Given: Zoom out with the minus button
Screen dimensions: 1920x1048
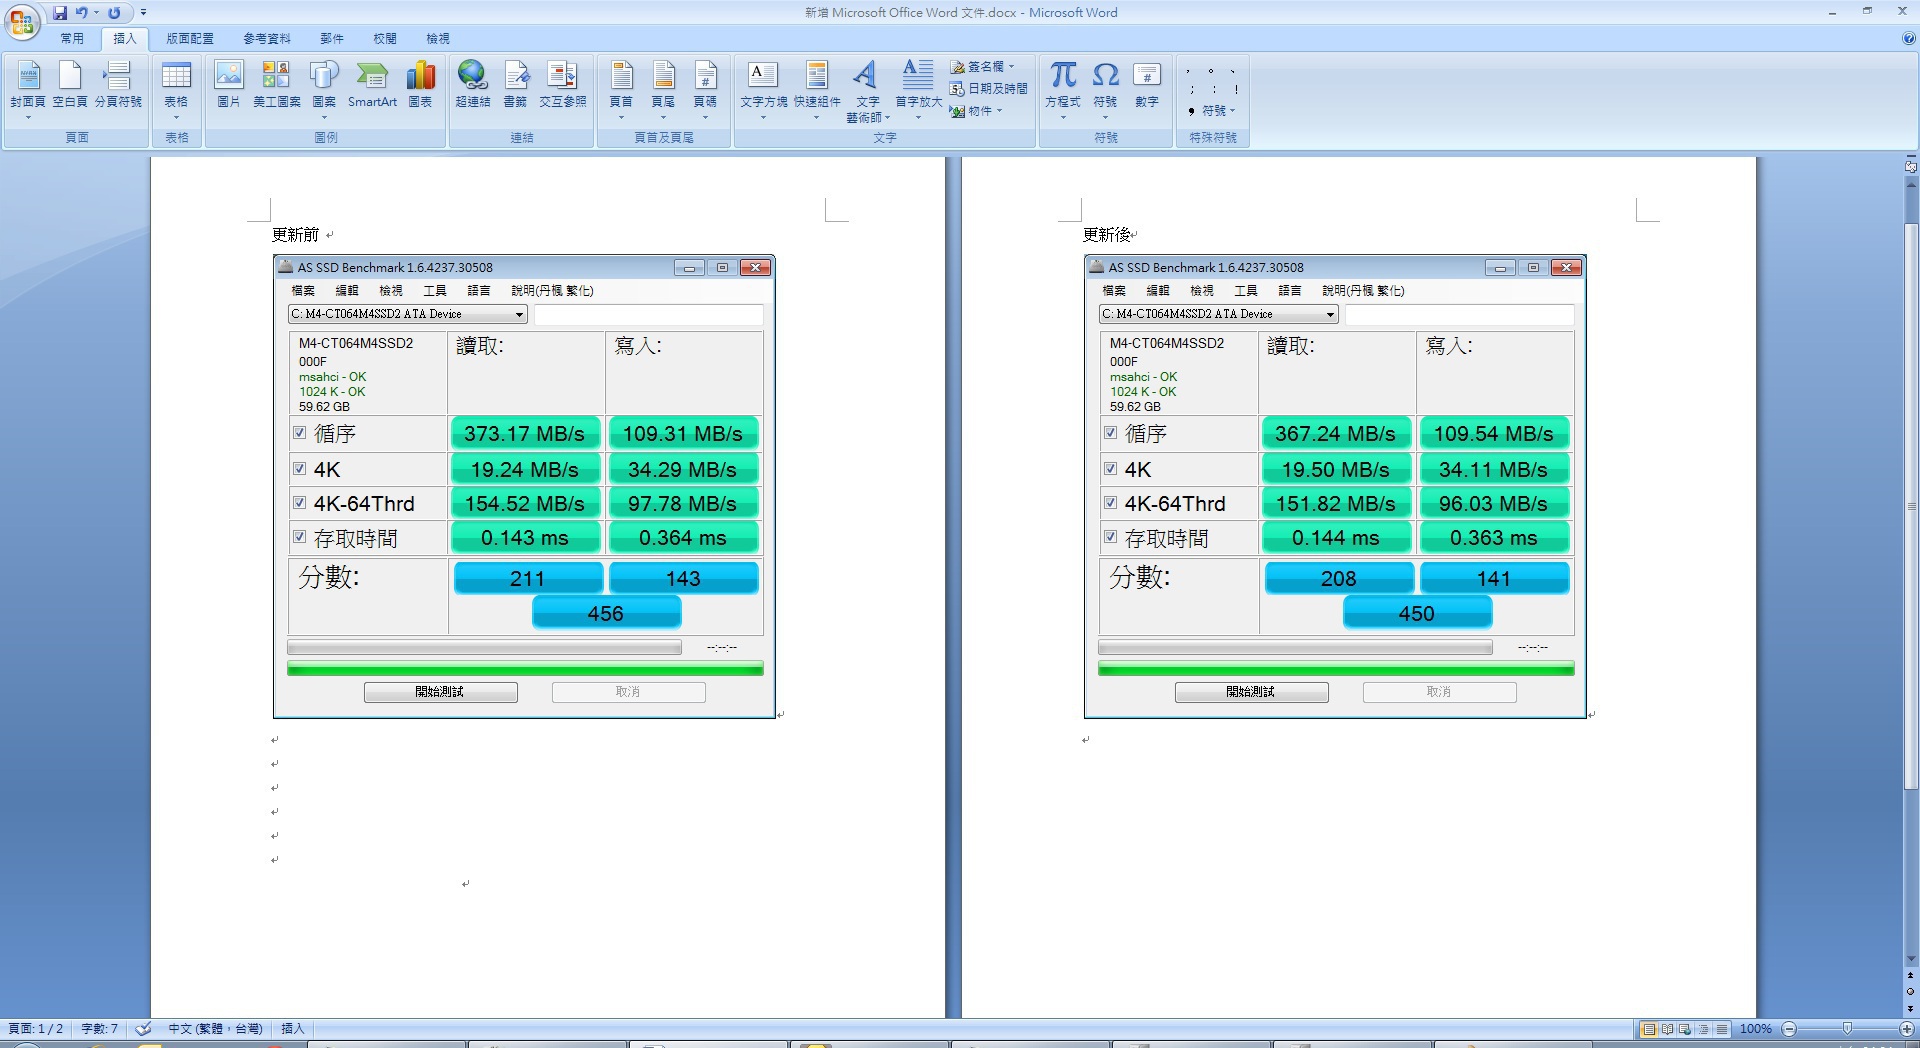Looking at the screenshot, I should pyautogui.click(x=1790, y=1029).
